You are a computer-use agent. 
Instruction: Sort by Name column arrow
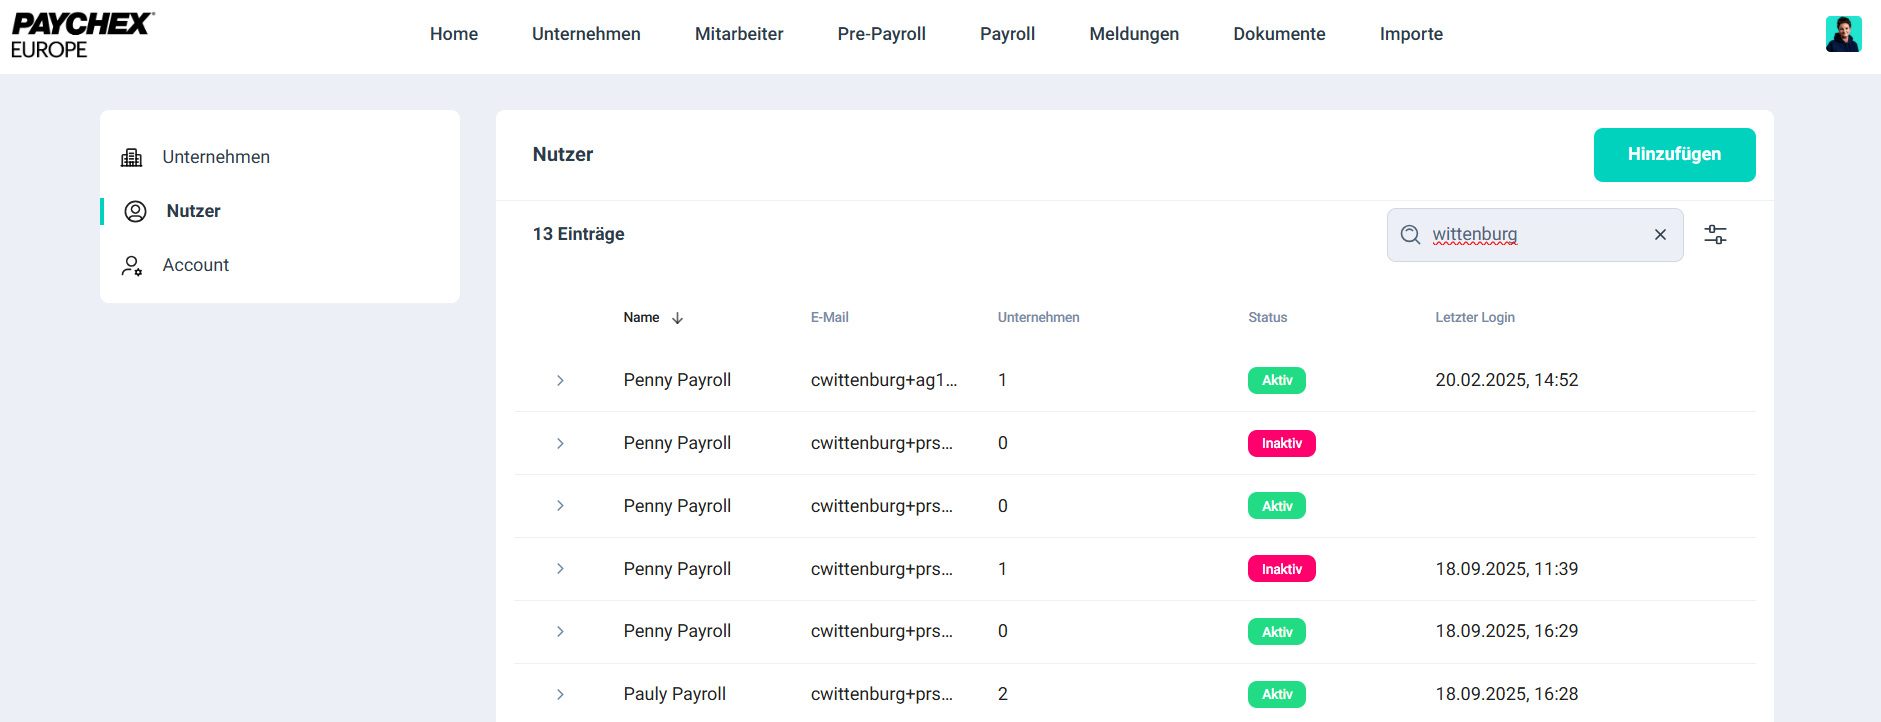click(x=677, y=318)
